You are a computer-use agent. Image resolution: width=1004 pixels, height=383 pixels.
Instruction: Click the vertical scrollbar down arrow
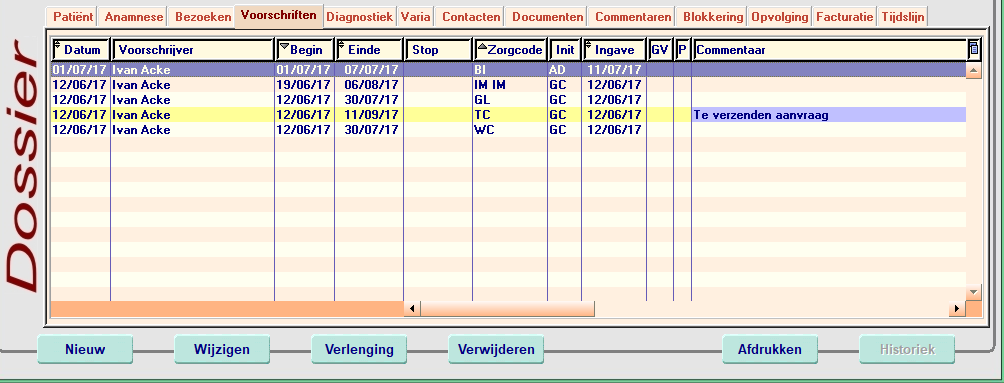[973, 292]
